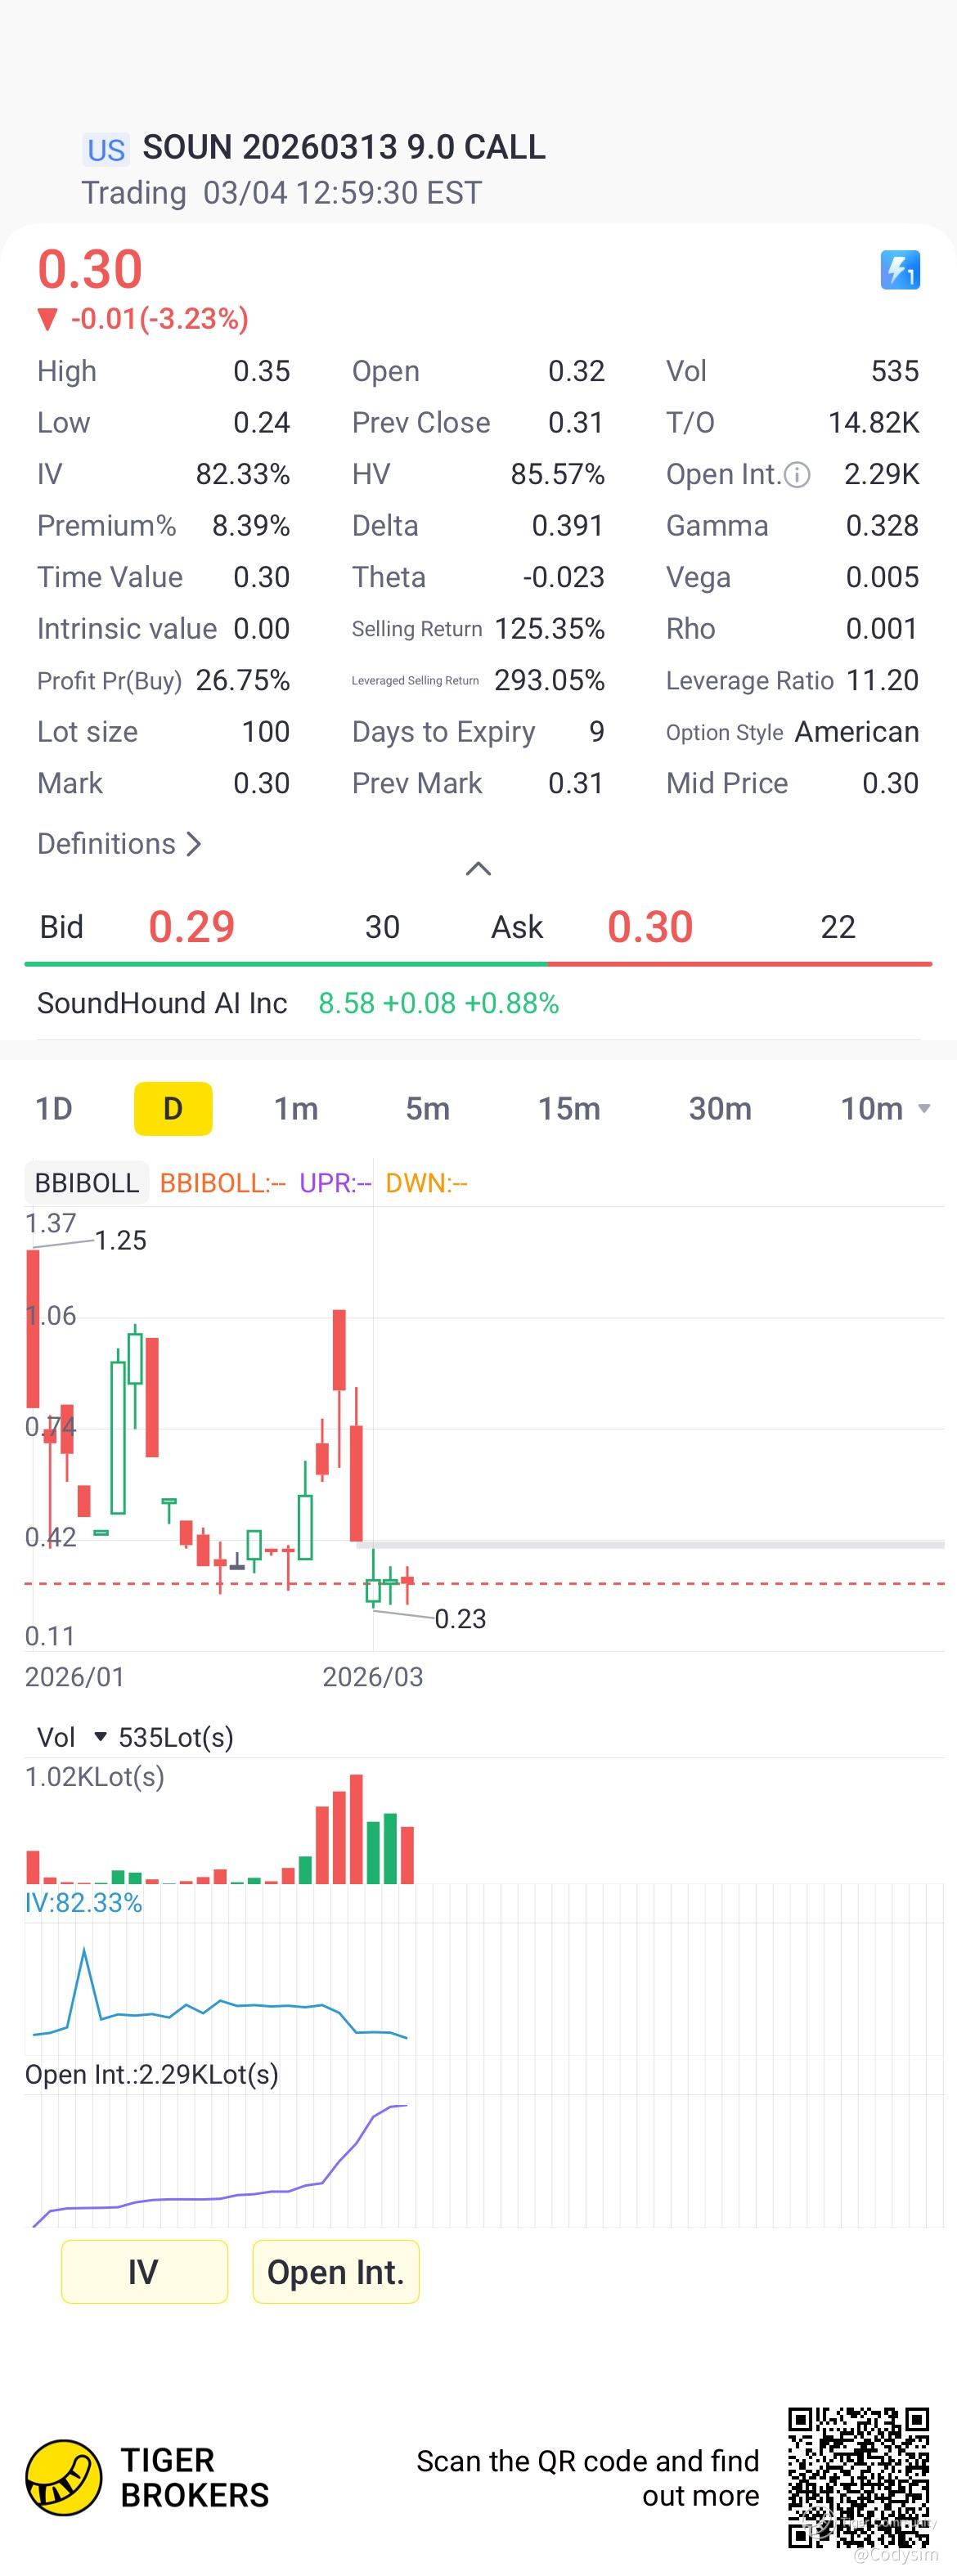Toggle the IV chart button

click(144, 2272)
